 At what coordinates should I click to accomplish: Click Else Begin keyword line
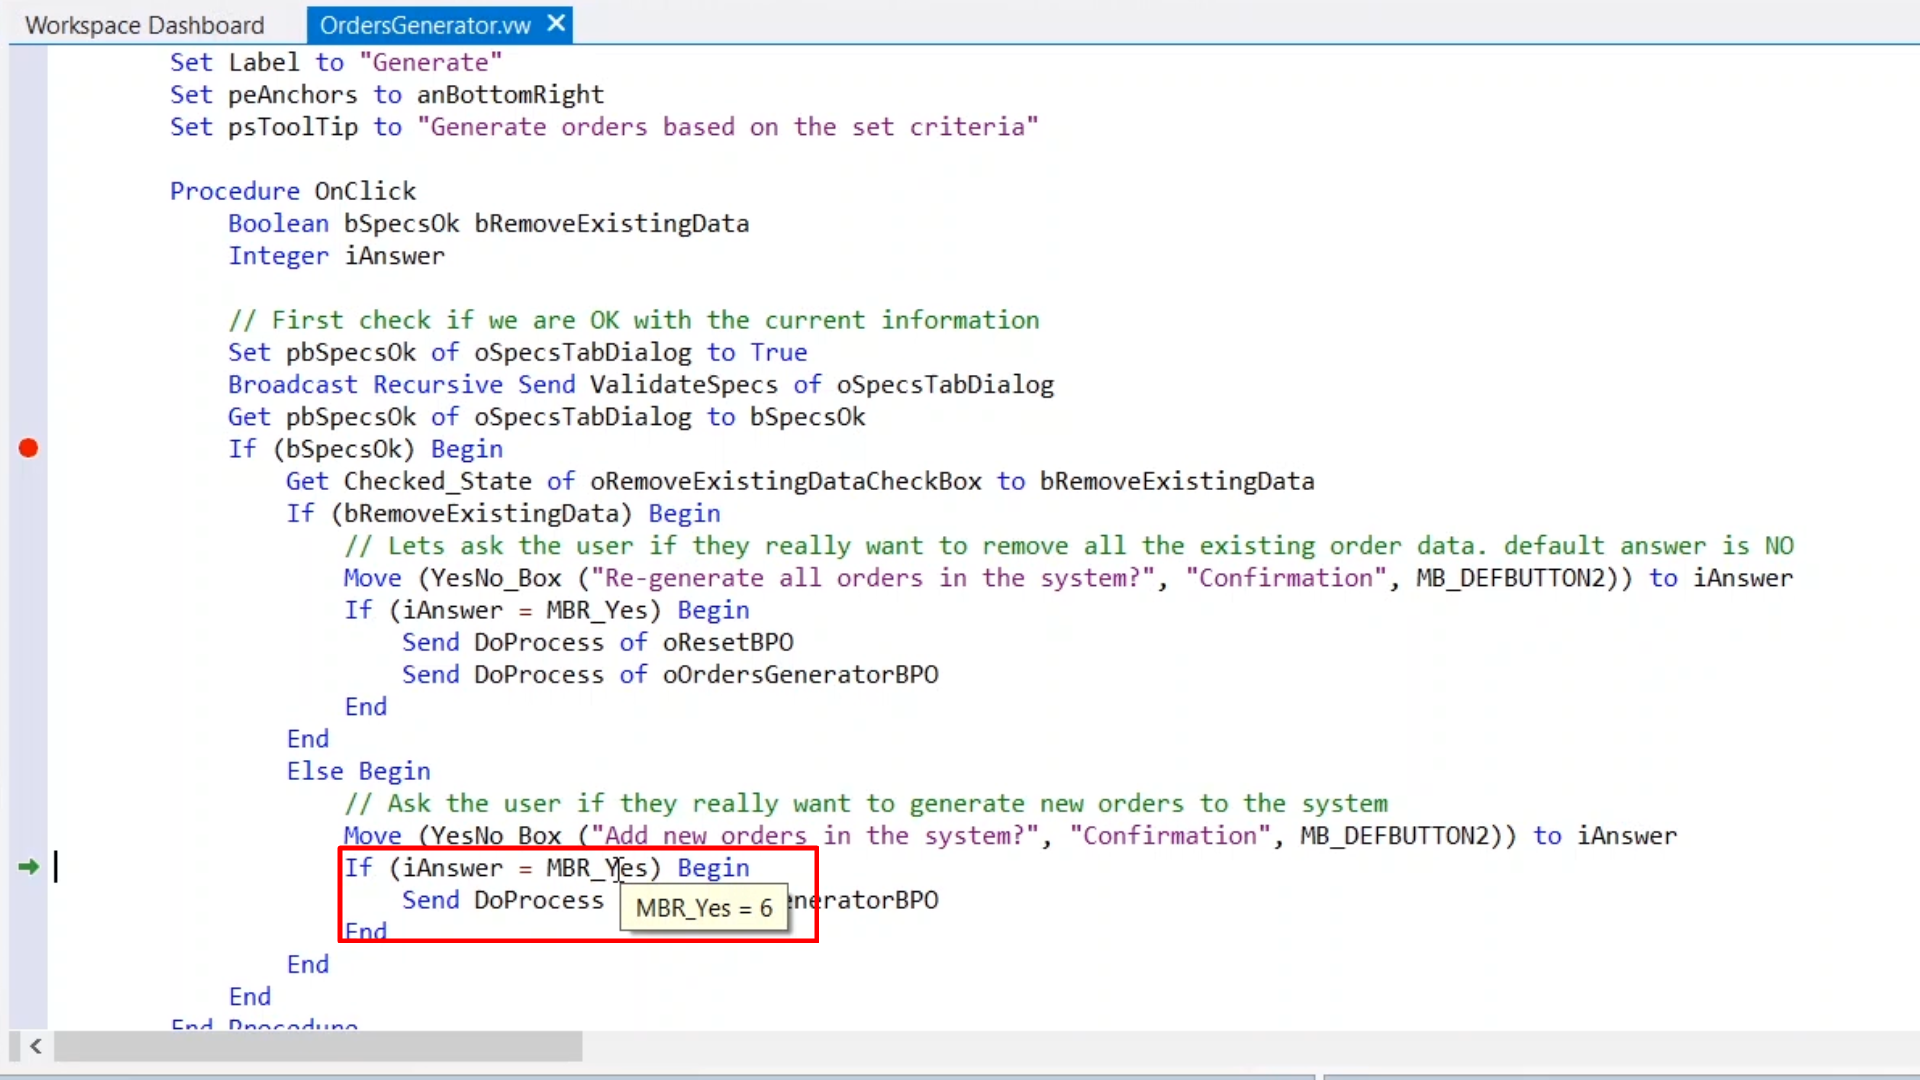coord(358,771)
